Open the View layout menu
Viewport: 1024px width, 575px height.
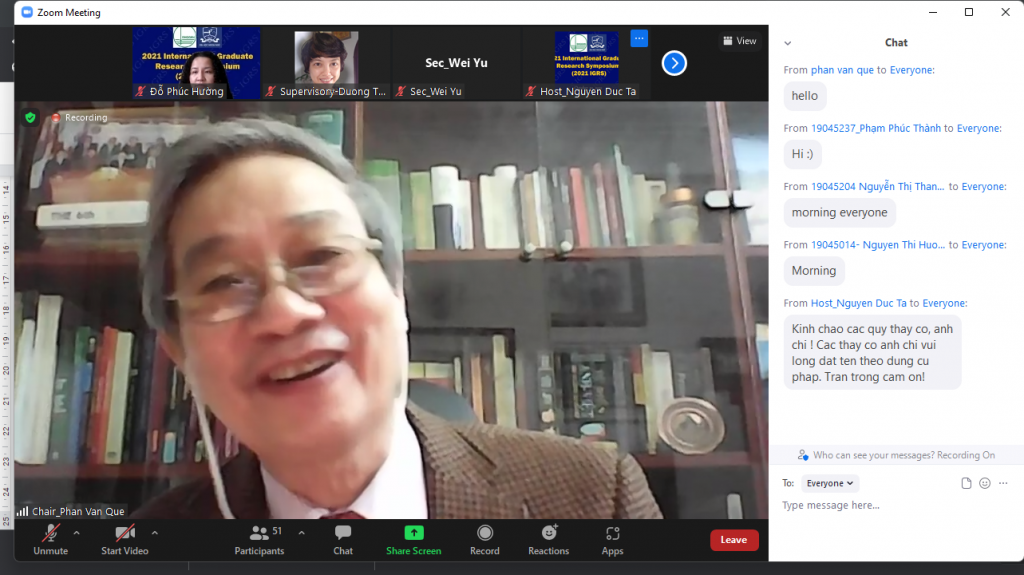tap(740, 41)
